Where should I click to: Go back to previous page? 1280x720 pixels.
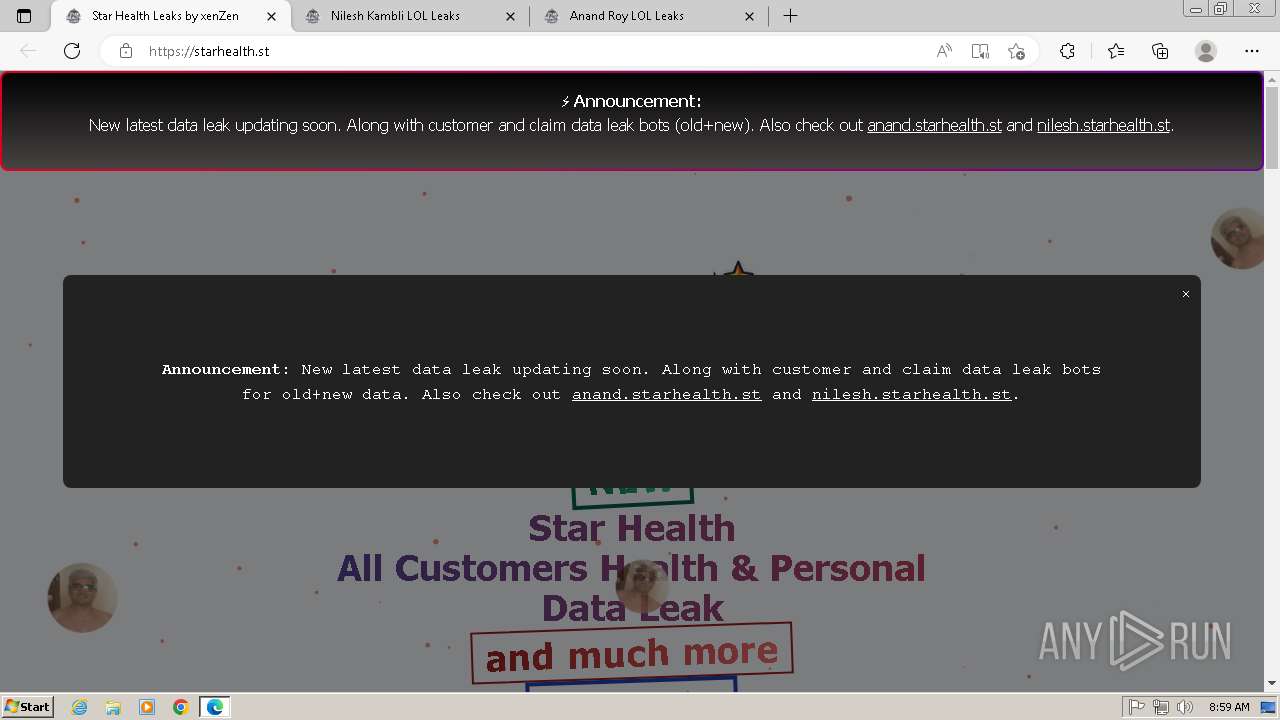(28, 51)
